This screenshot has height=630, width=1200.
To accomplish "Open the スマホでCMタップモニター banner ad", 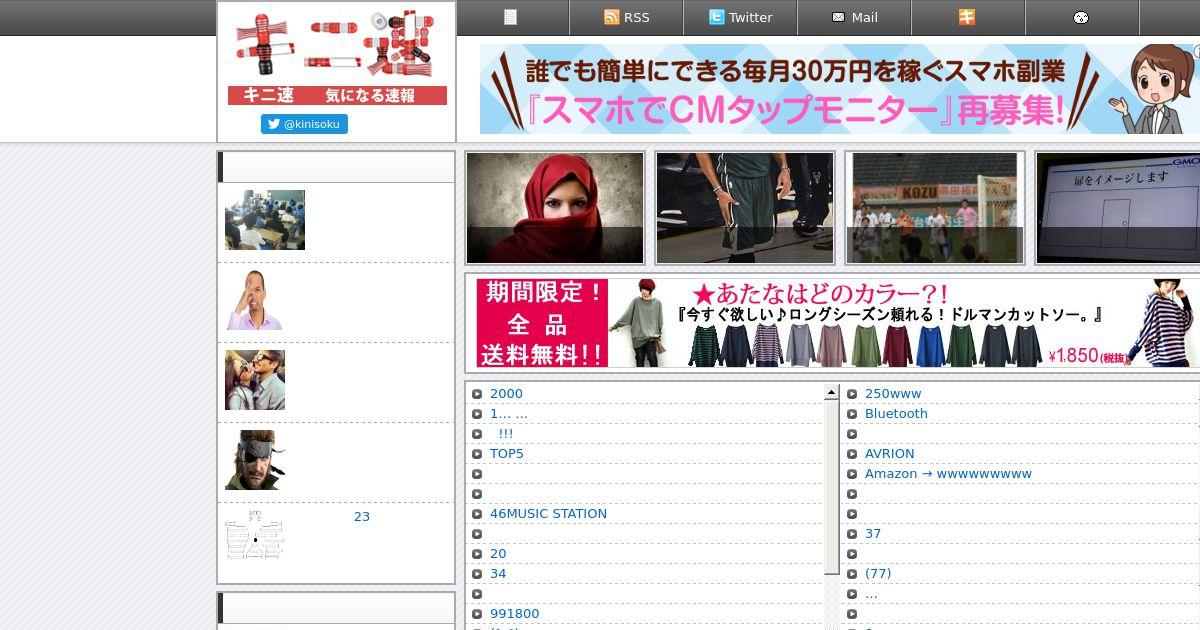I will (838, 89).
